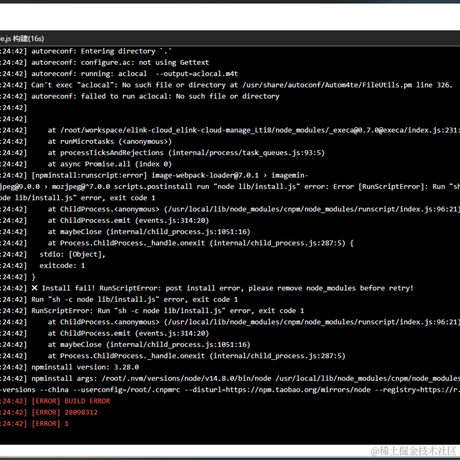Click the _handle.onexit line ending with a brace

tap(177, 243)
